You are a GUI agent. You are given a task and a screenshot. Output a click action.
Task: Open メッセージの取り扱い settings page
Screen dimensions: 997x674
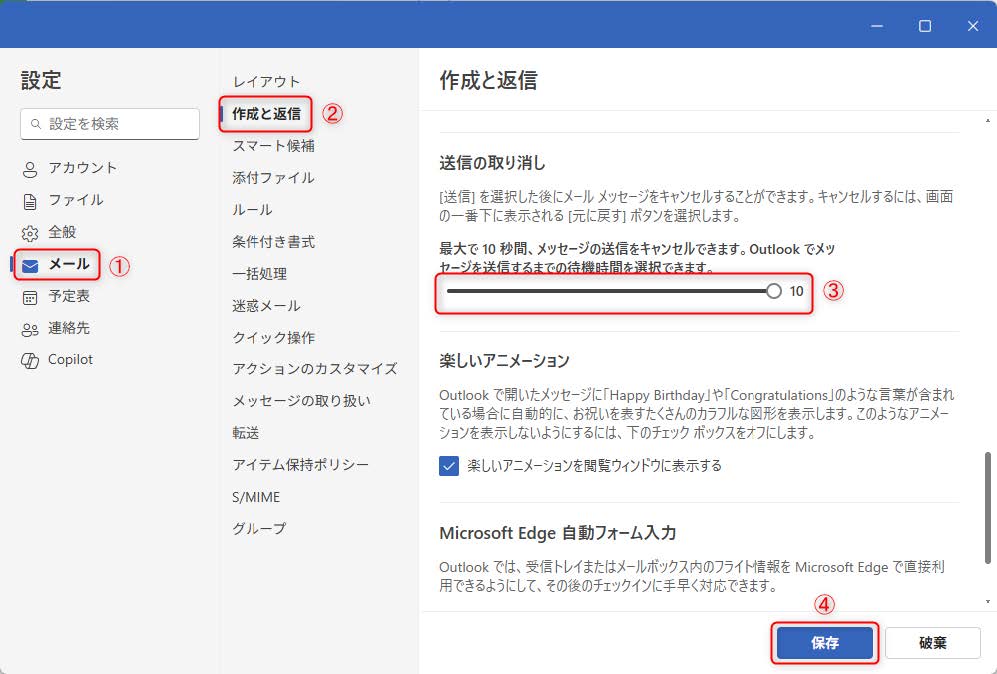click(x=301, y=401)
